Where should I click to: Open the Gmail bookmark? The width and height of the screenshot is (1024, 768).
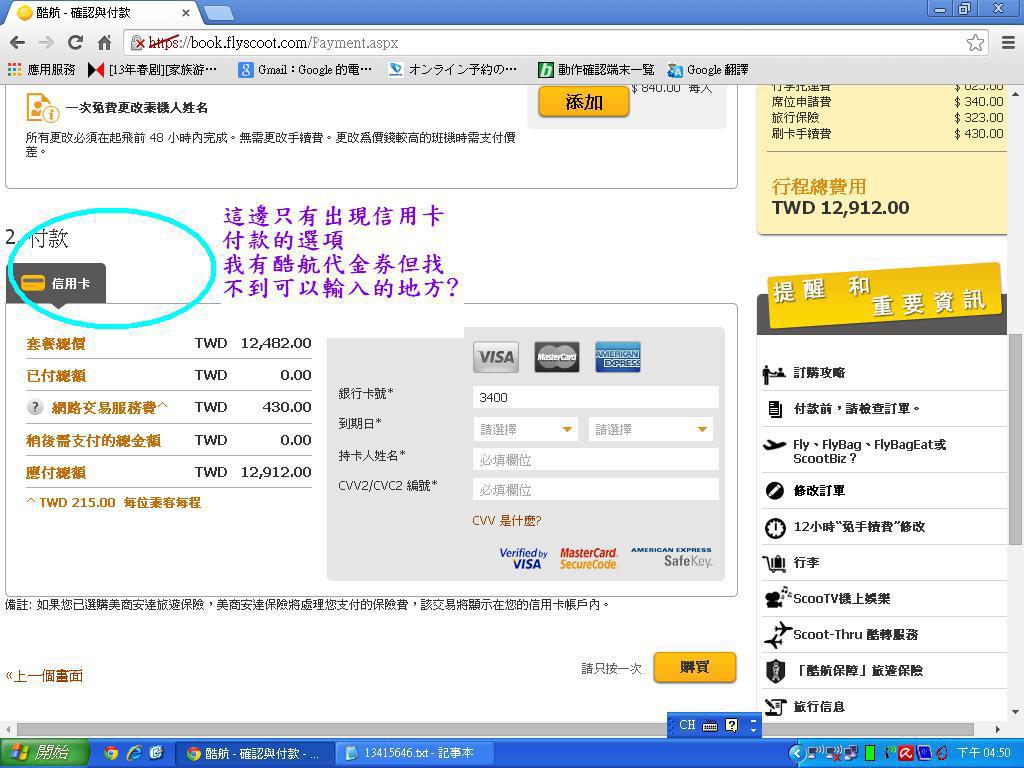[x=305, y=69]
